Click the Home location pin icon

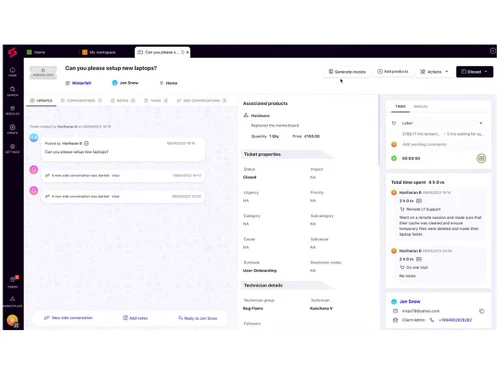pyautogui.click(x=162, y=83)
